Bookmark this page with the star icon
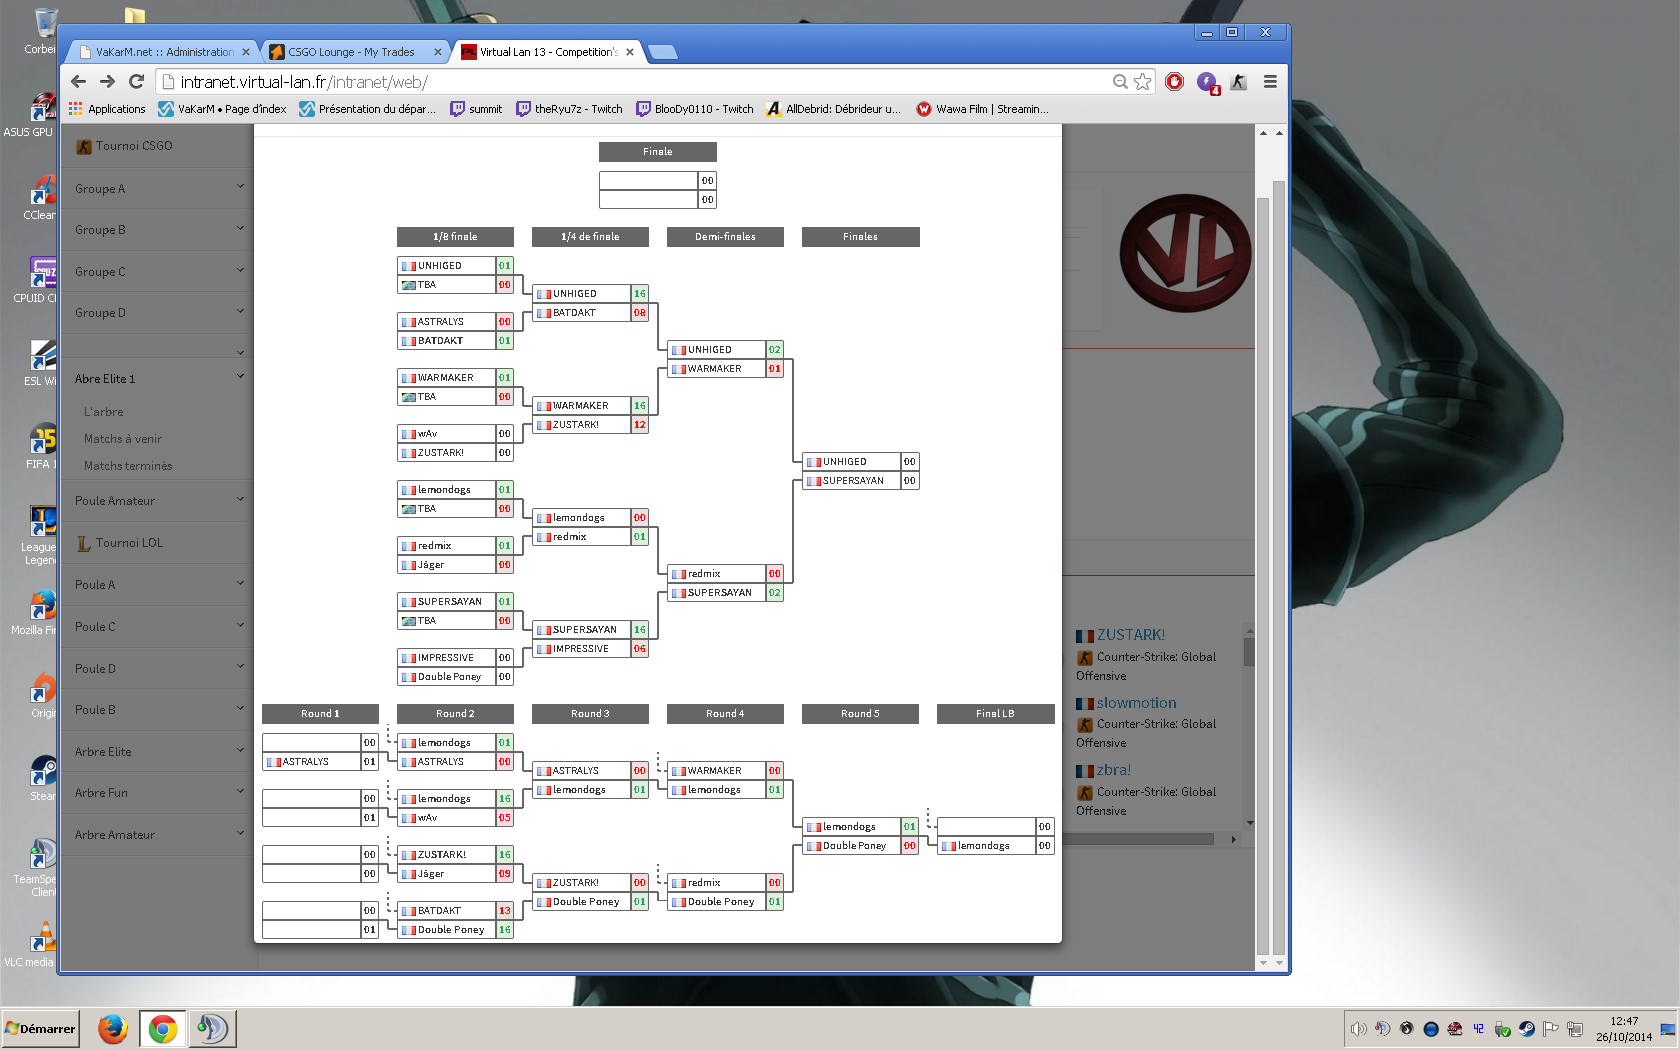The image size is (1680, 1050). [x=1143, y=82]
